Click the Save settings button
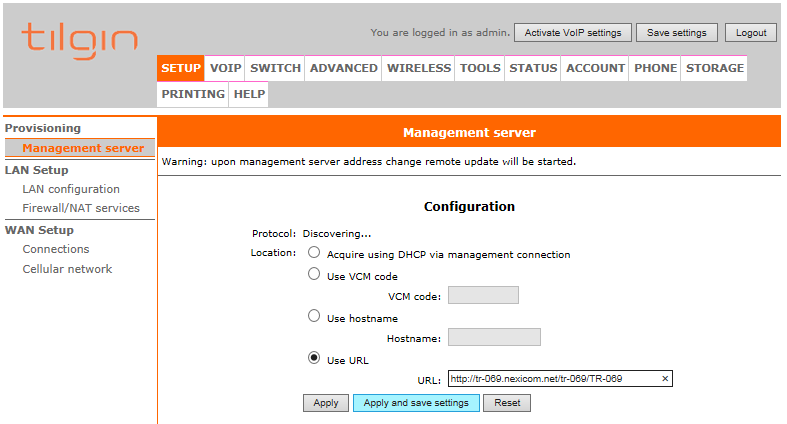 tap(677, 33)
